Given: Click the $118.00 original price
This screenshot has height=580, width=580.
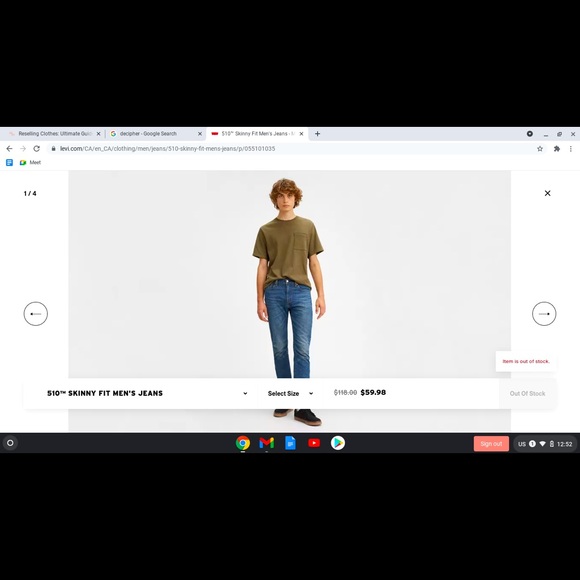Looking at the screenshot, I should coord(345,392).
